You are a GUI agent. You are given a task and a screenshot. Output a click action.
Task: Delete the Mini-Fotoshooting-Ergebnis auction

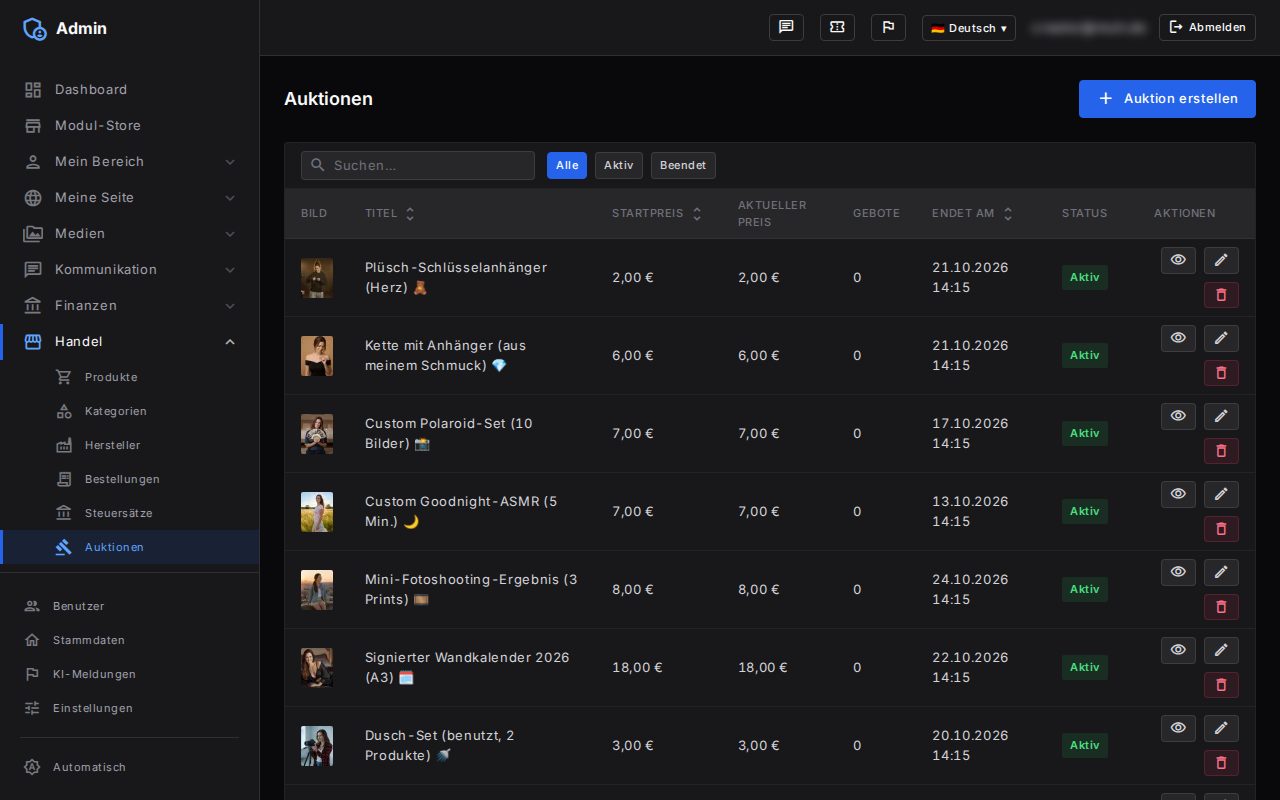click(x=1221, y=607)
